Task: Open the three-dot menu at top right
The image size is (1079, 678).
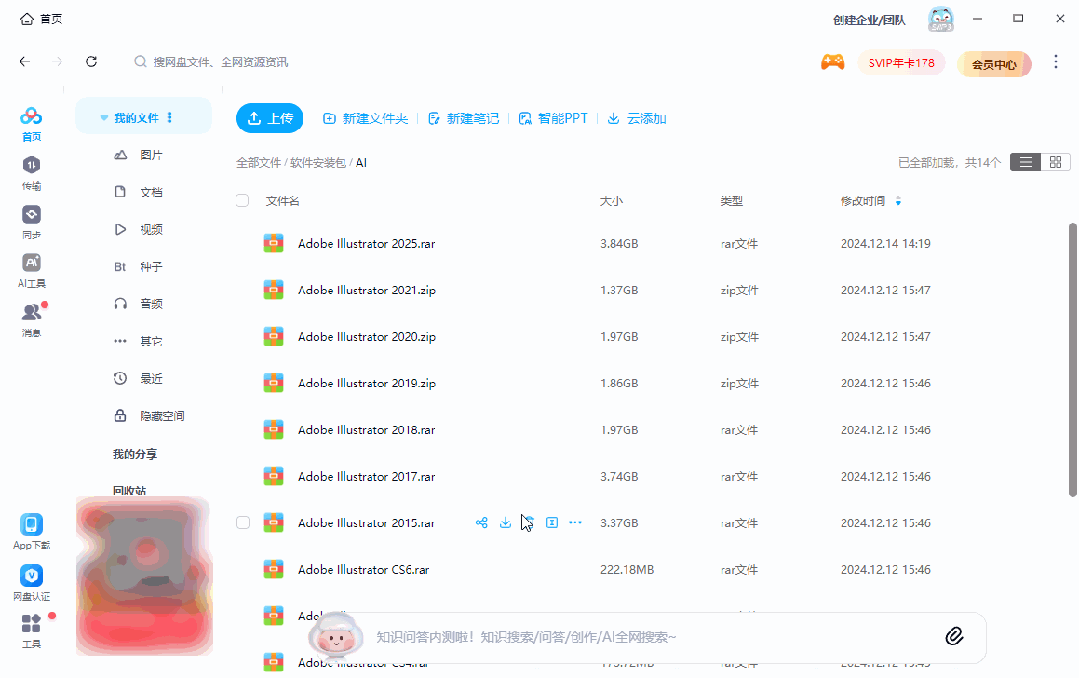Action: pyautogui.click(x=1056, y=61)
